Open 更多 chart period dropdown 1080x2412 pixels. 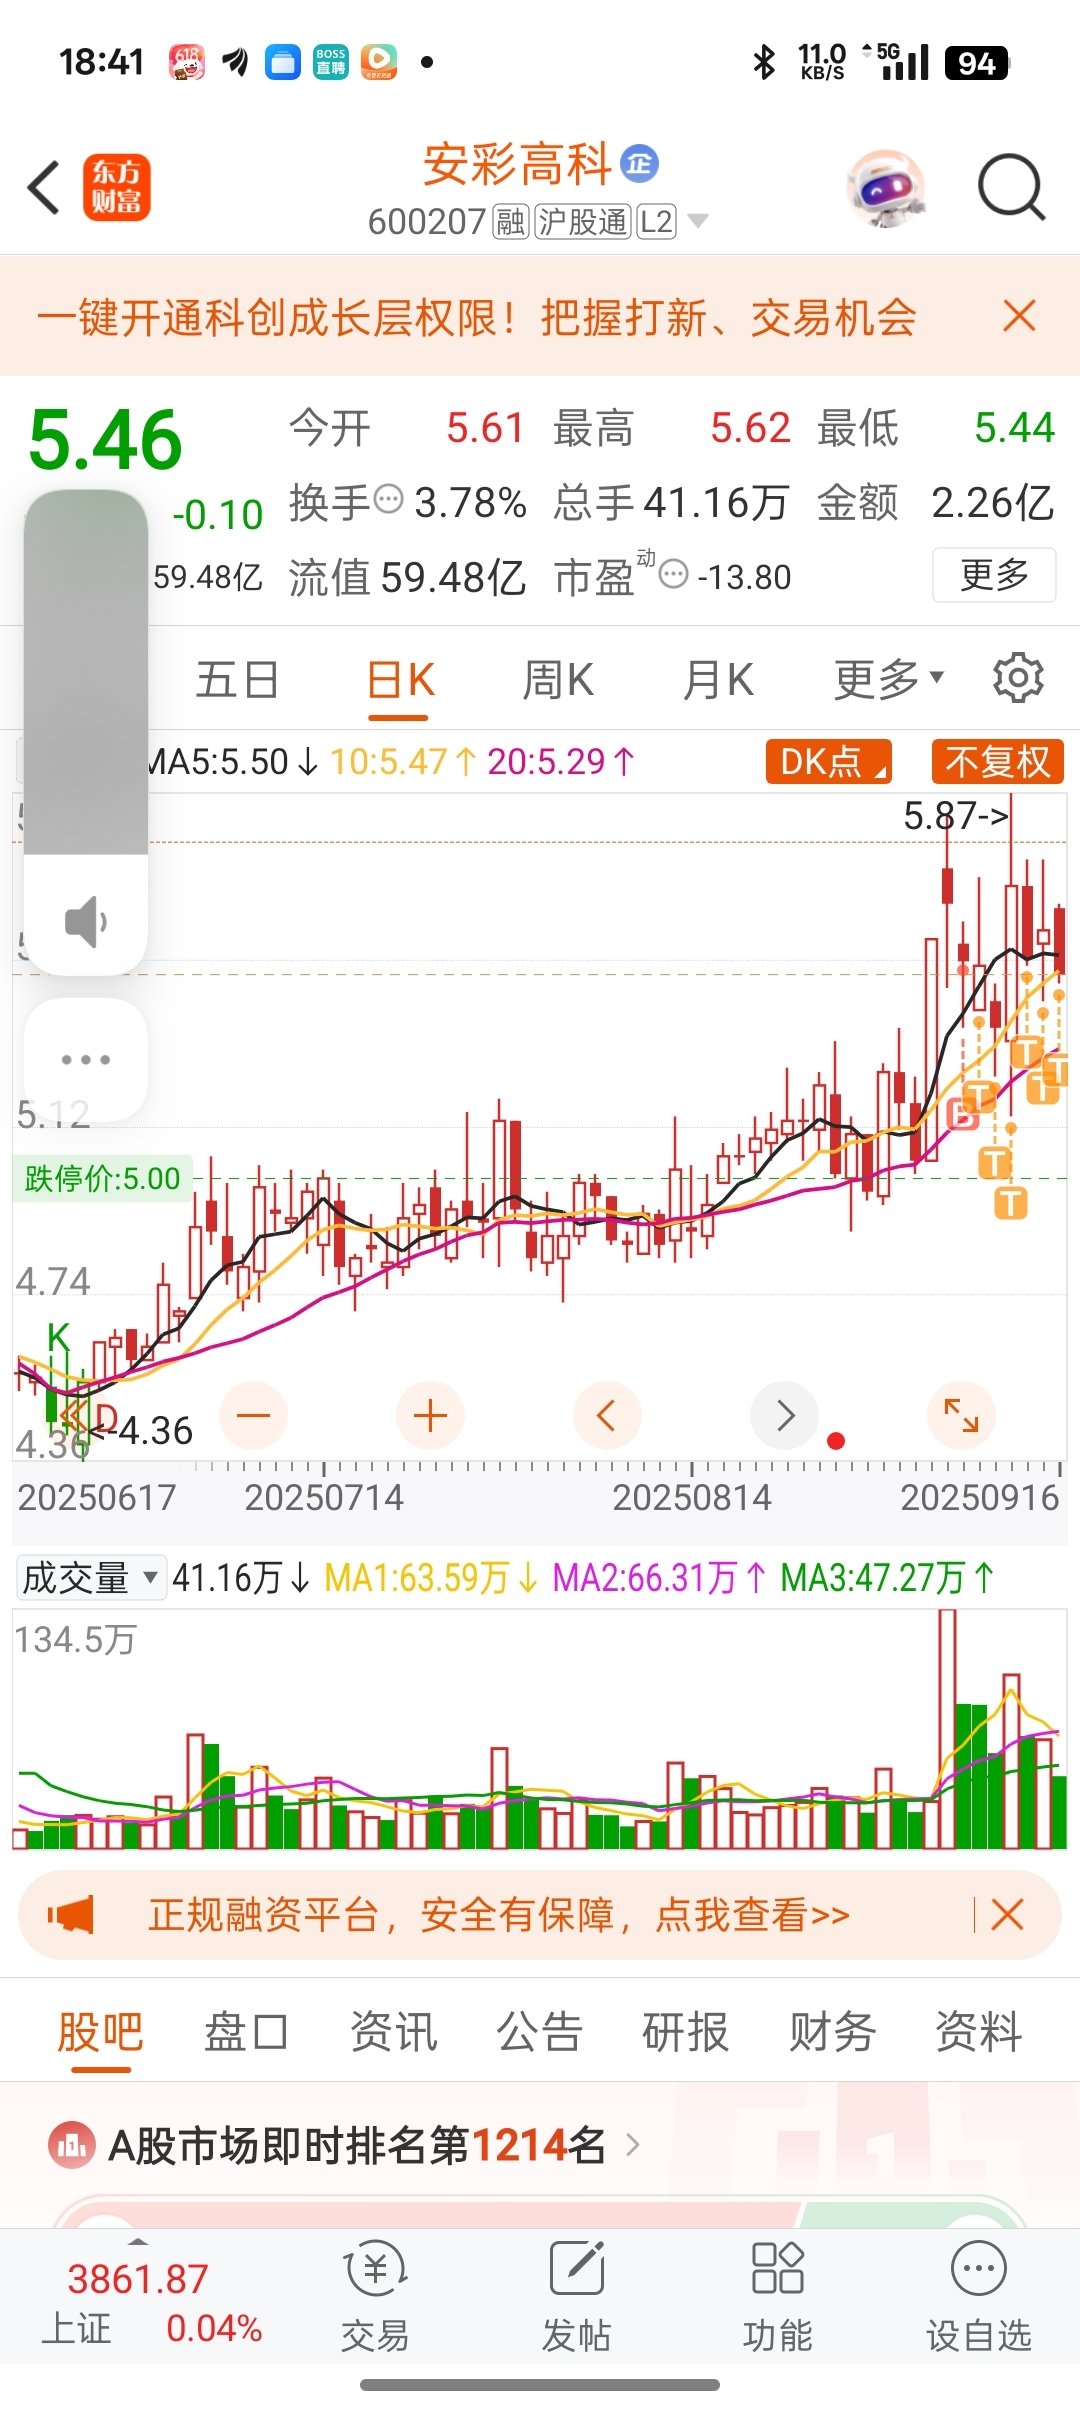[889, 679]
